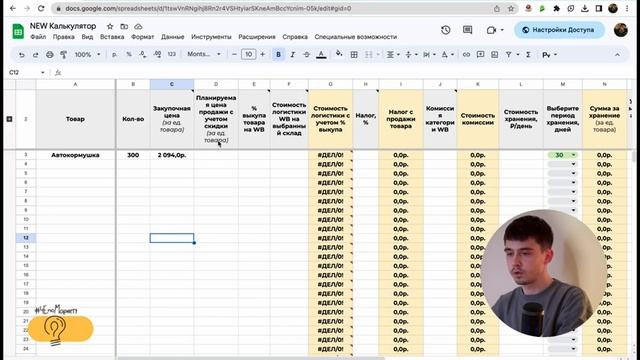
Task: Insert a chart
Action: tap(494, 54)
